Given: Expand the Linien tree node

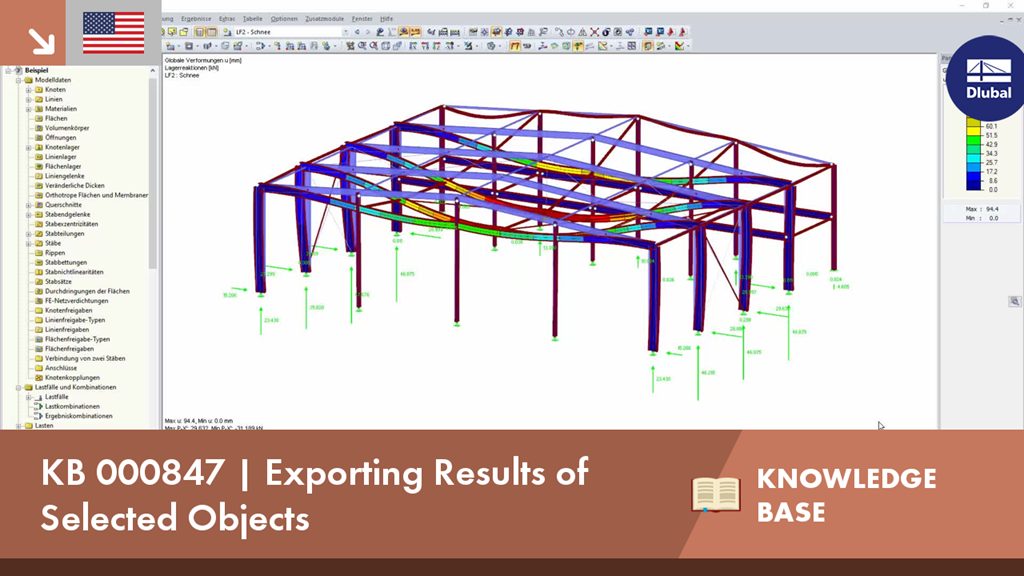Looking at the screenshot, I should [29, 99].
